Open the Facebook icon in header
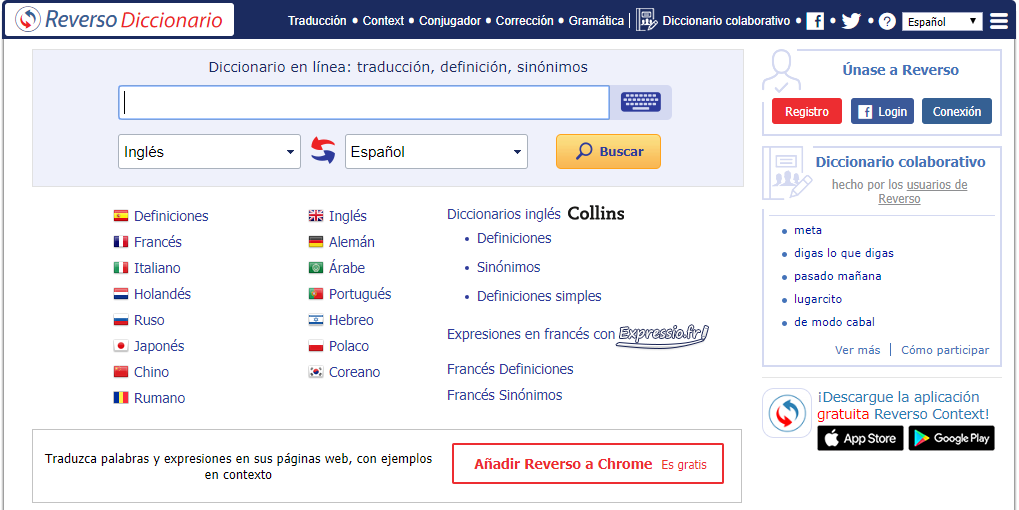Screen dimensions: 1019x510 click(x=815, y=21)
